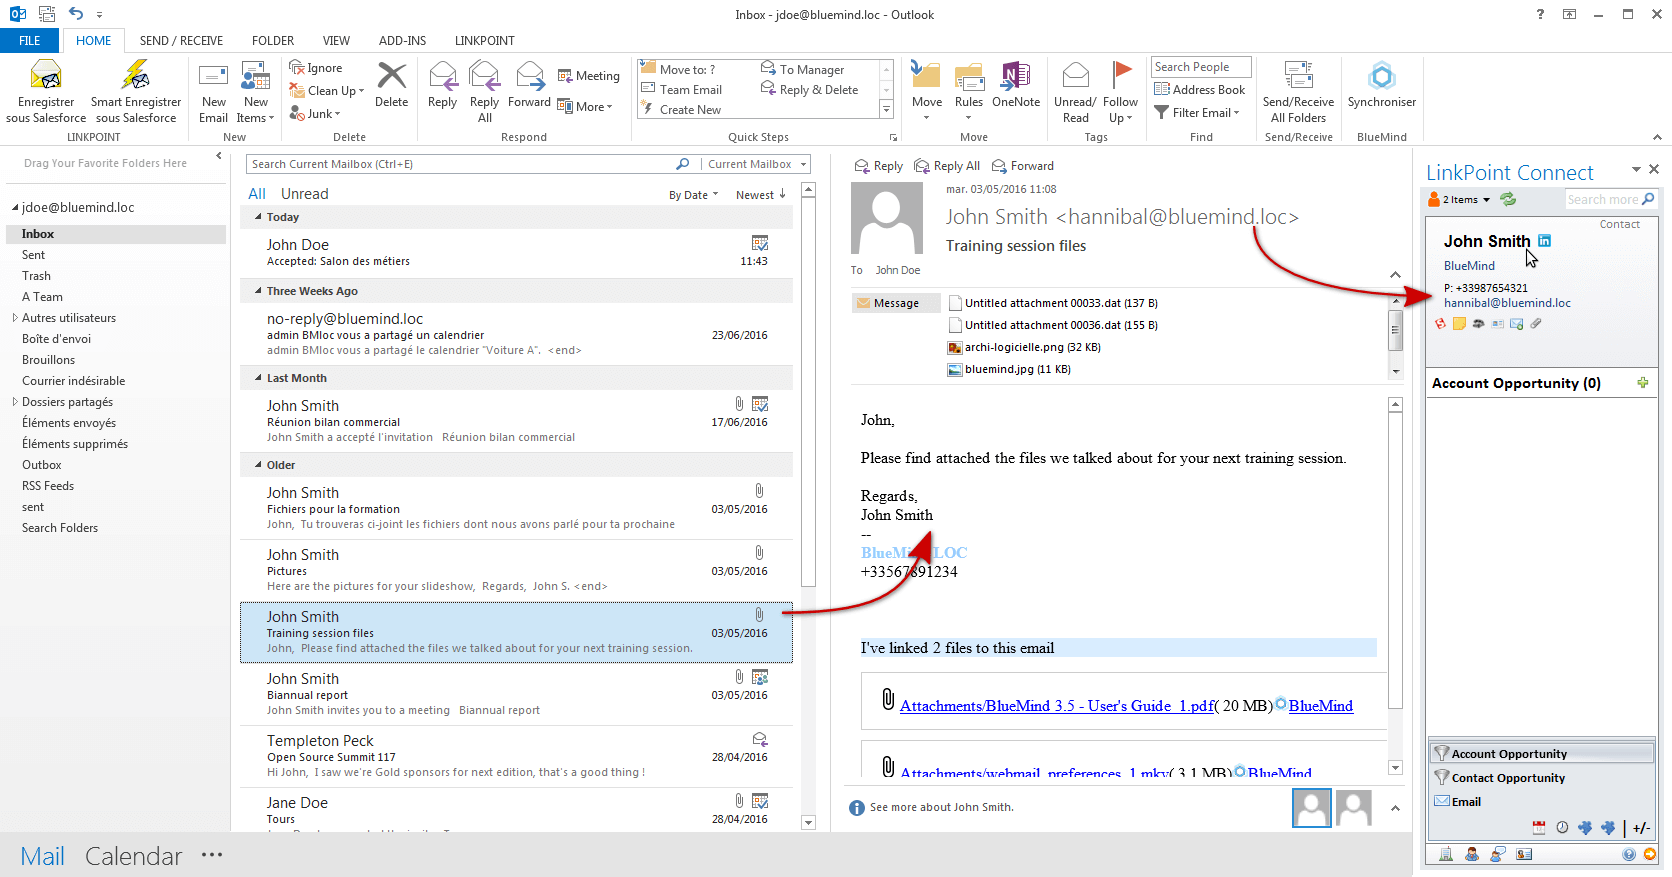Toggle Newest sort order
Screen dimensions: 1672x877
tap(760, 195)
